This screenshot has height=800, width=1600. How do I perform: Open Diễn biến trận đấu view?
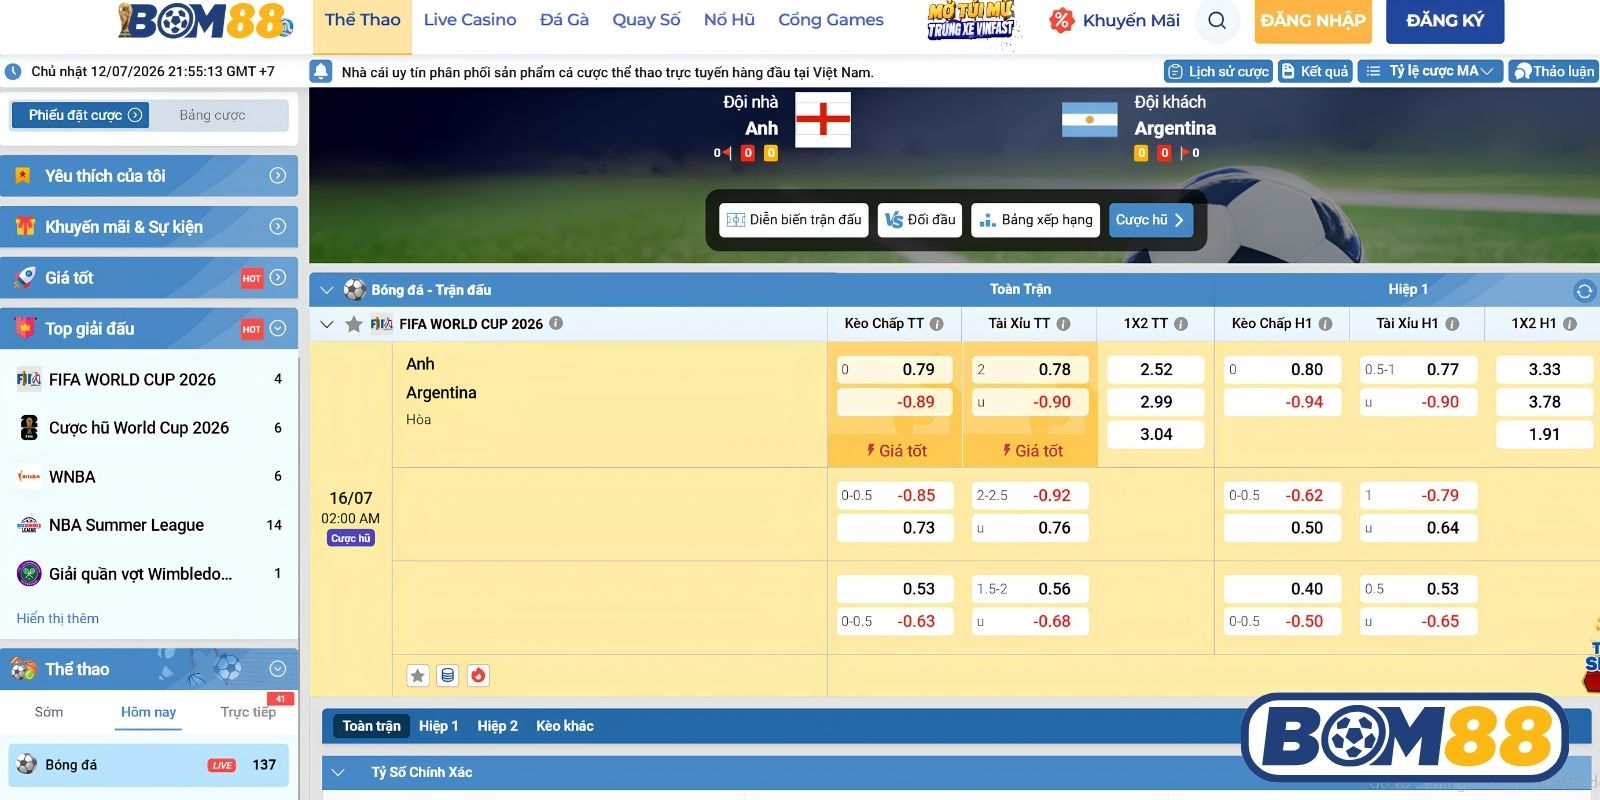click(794, 220)
